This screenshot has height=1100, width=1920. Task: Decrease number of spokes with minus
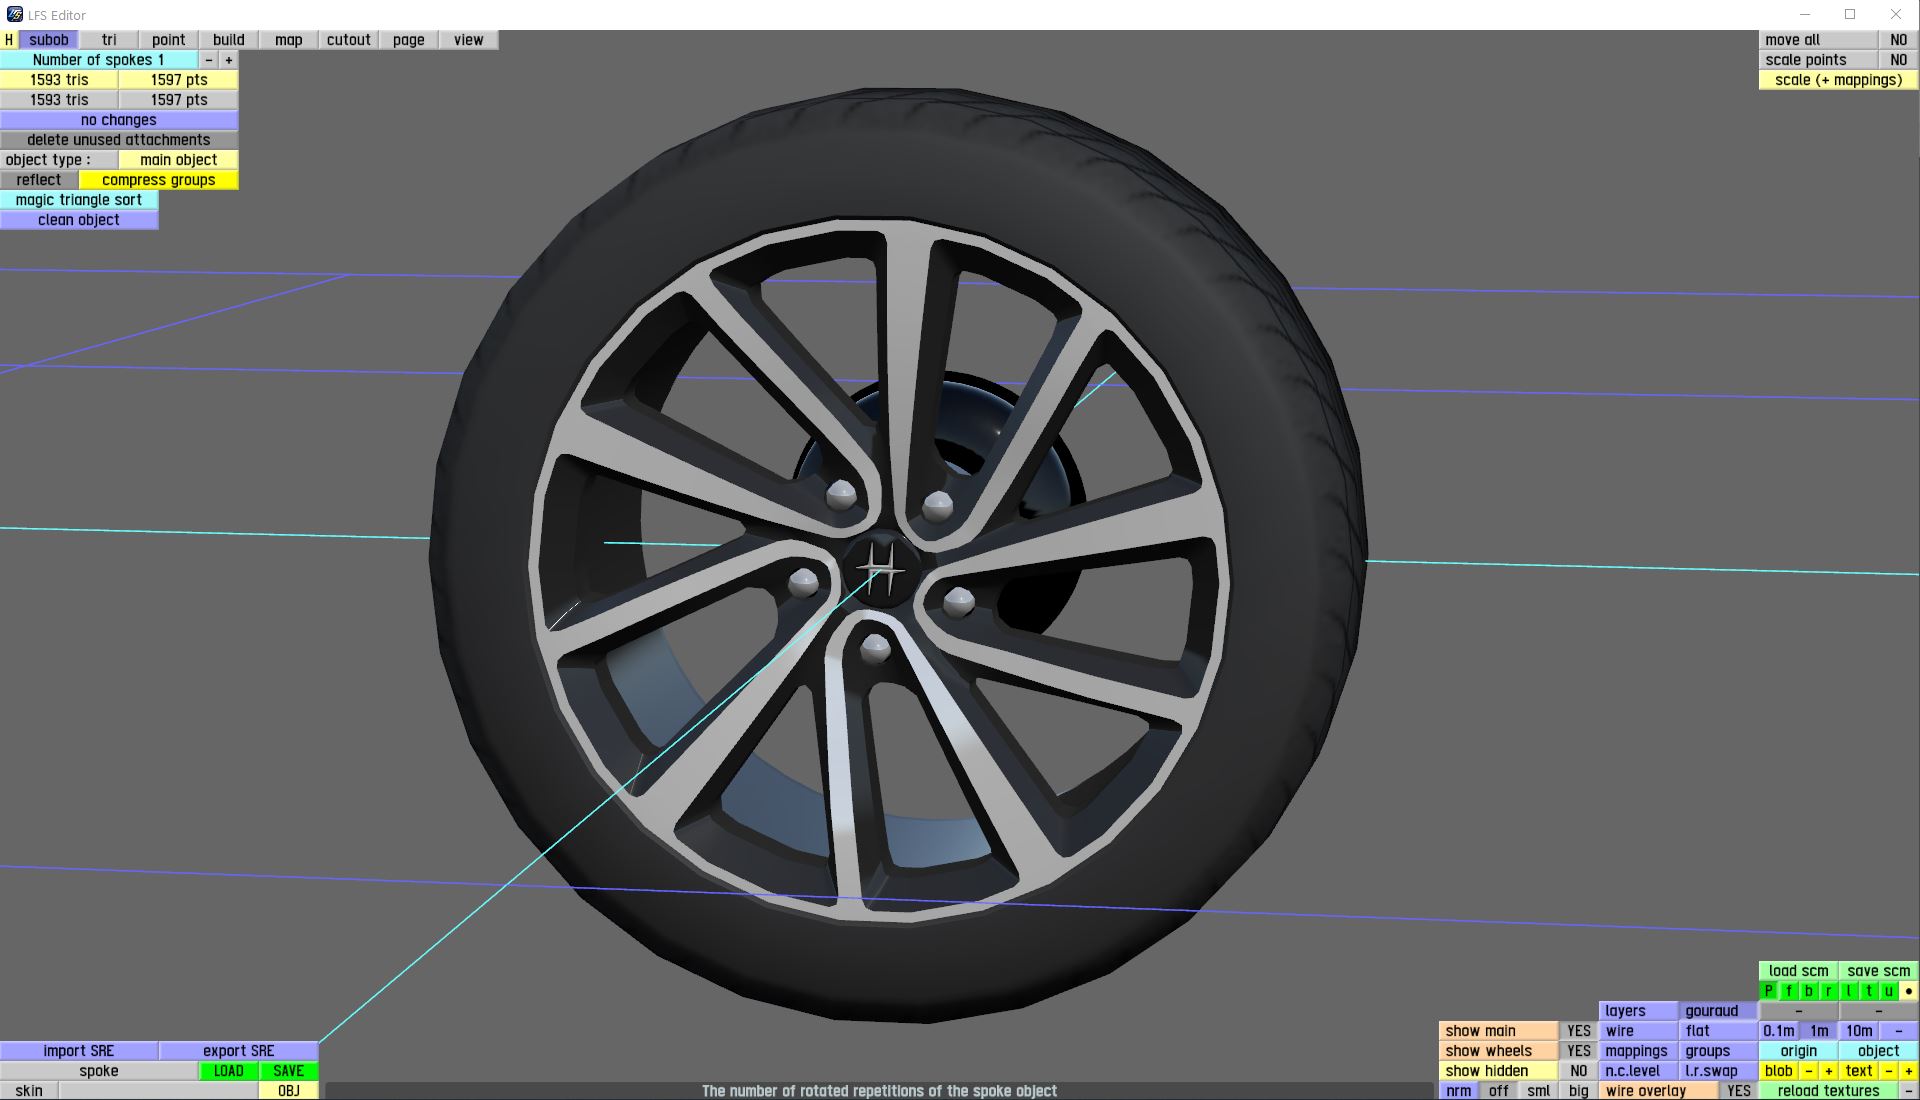(x=209, y=60)
